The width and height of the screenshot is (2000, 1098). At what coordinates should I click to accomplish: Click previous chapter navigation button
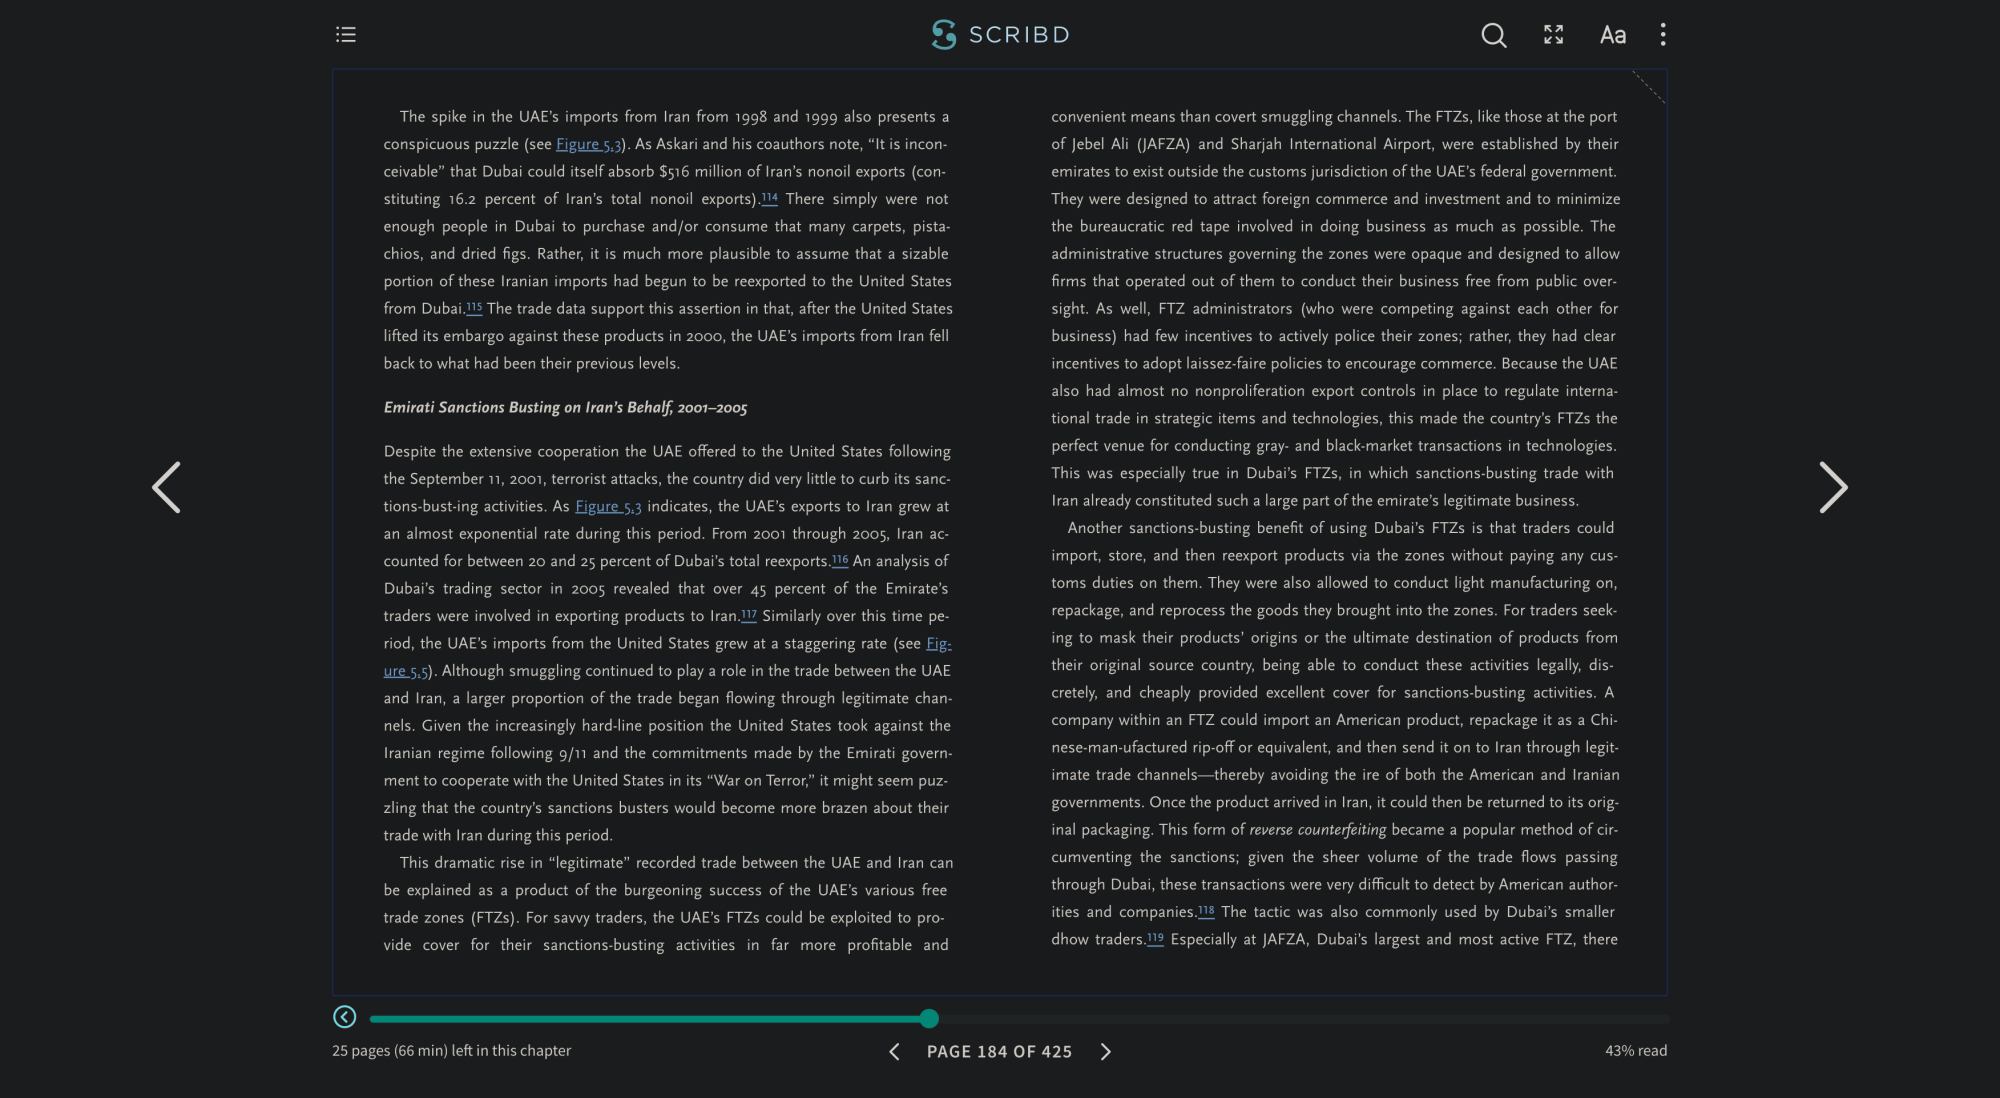coord(345,1018)
